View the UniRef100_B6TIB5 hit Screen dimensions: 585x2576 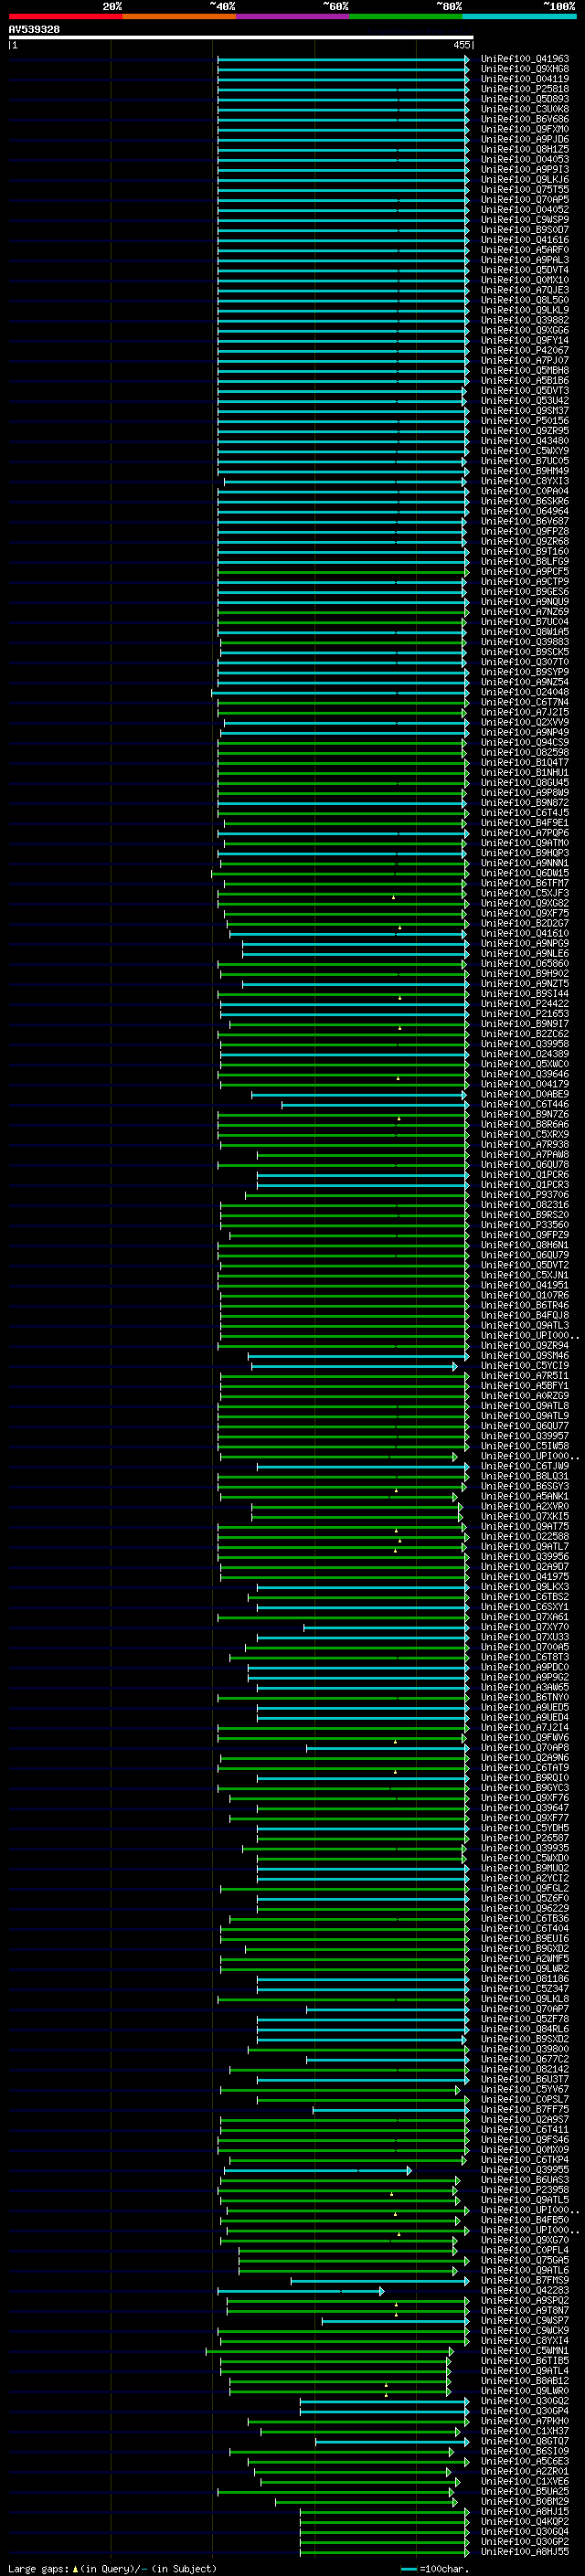pos(525,2361)
